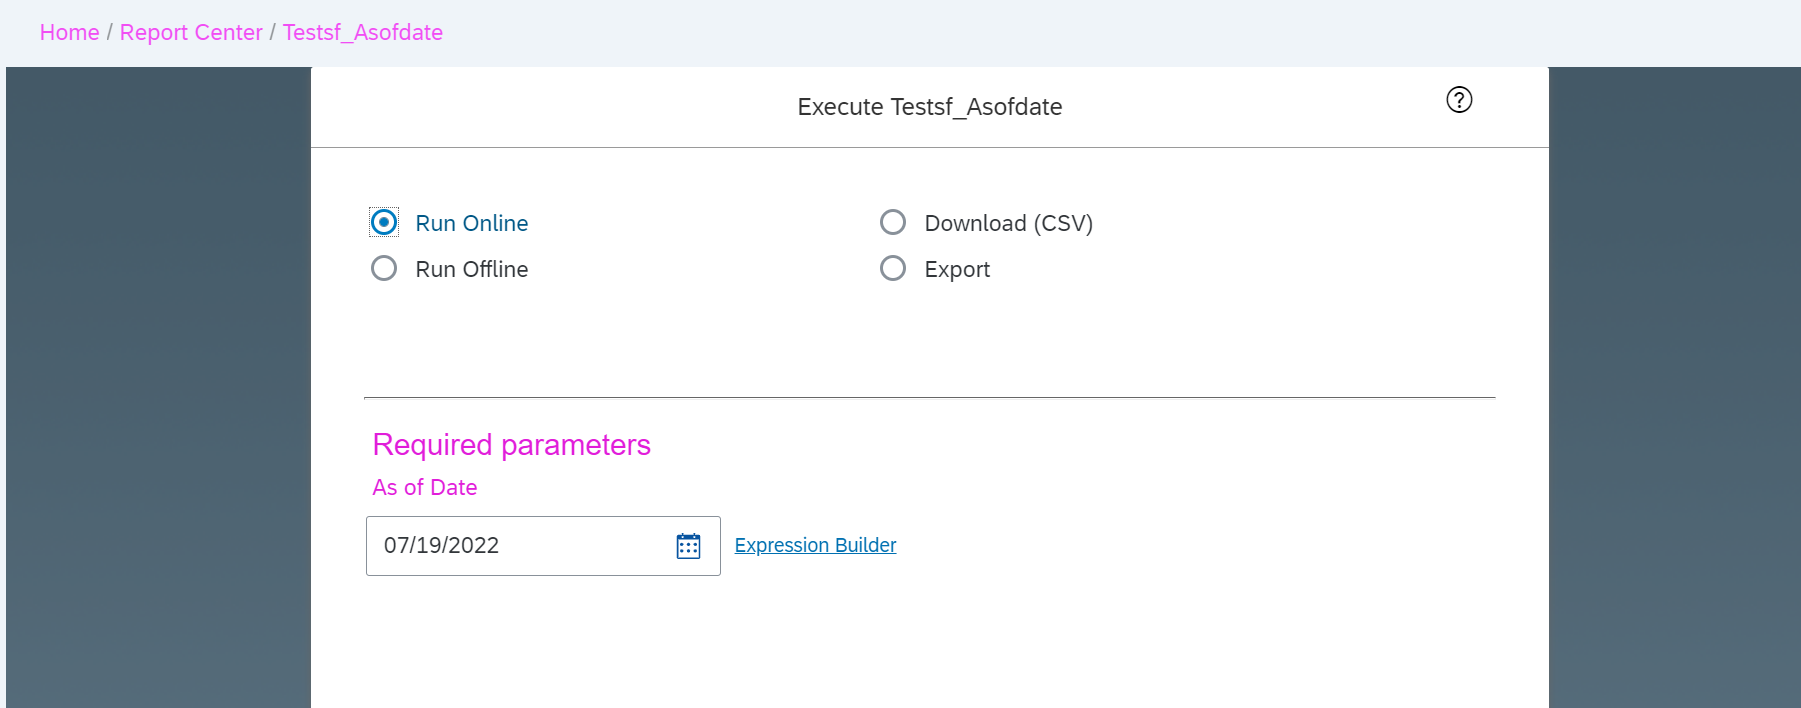1801x708 pixels.
Task: Go to Home in the breadcrumb
Action: coord(69,32)
